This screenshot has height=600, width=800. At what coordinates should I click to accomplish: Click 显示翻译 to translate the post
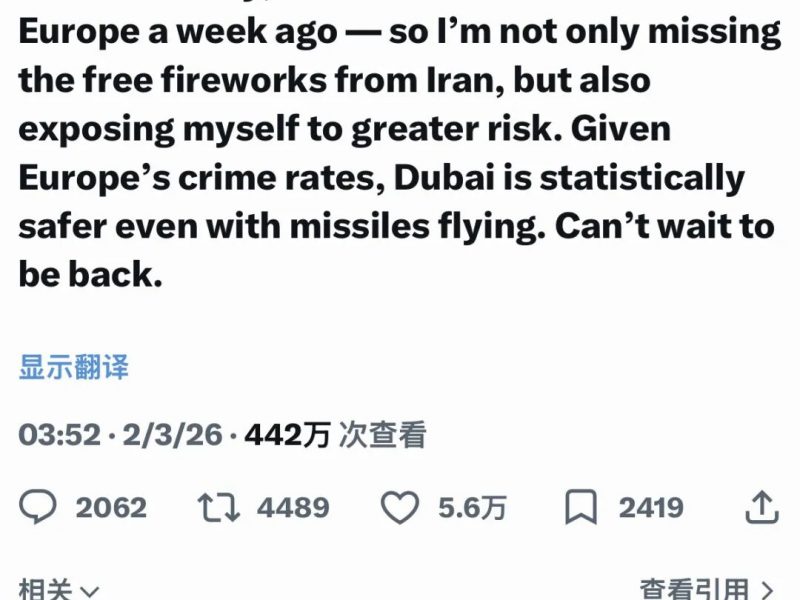click(x=73, y=367)
